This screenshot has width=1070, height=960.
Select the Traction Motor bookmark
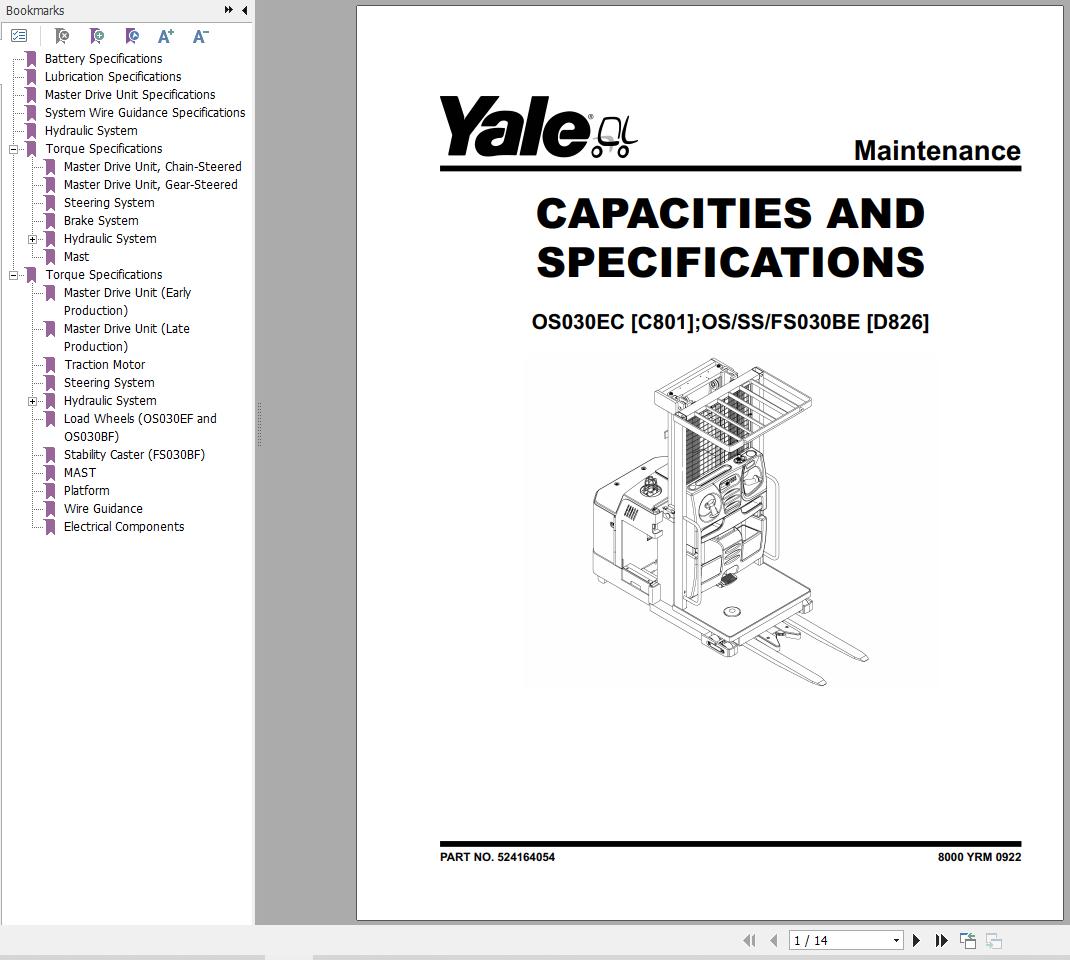click(x=104, y=364)
